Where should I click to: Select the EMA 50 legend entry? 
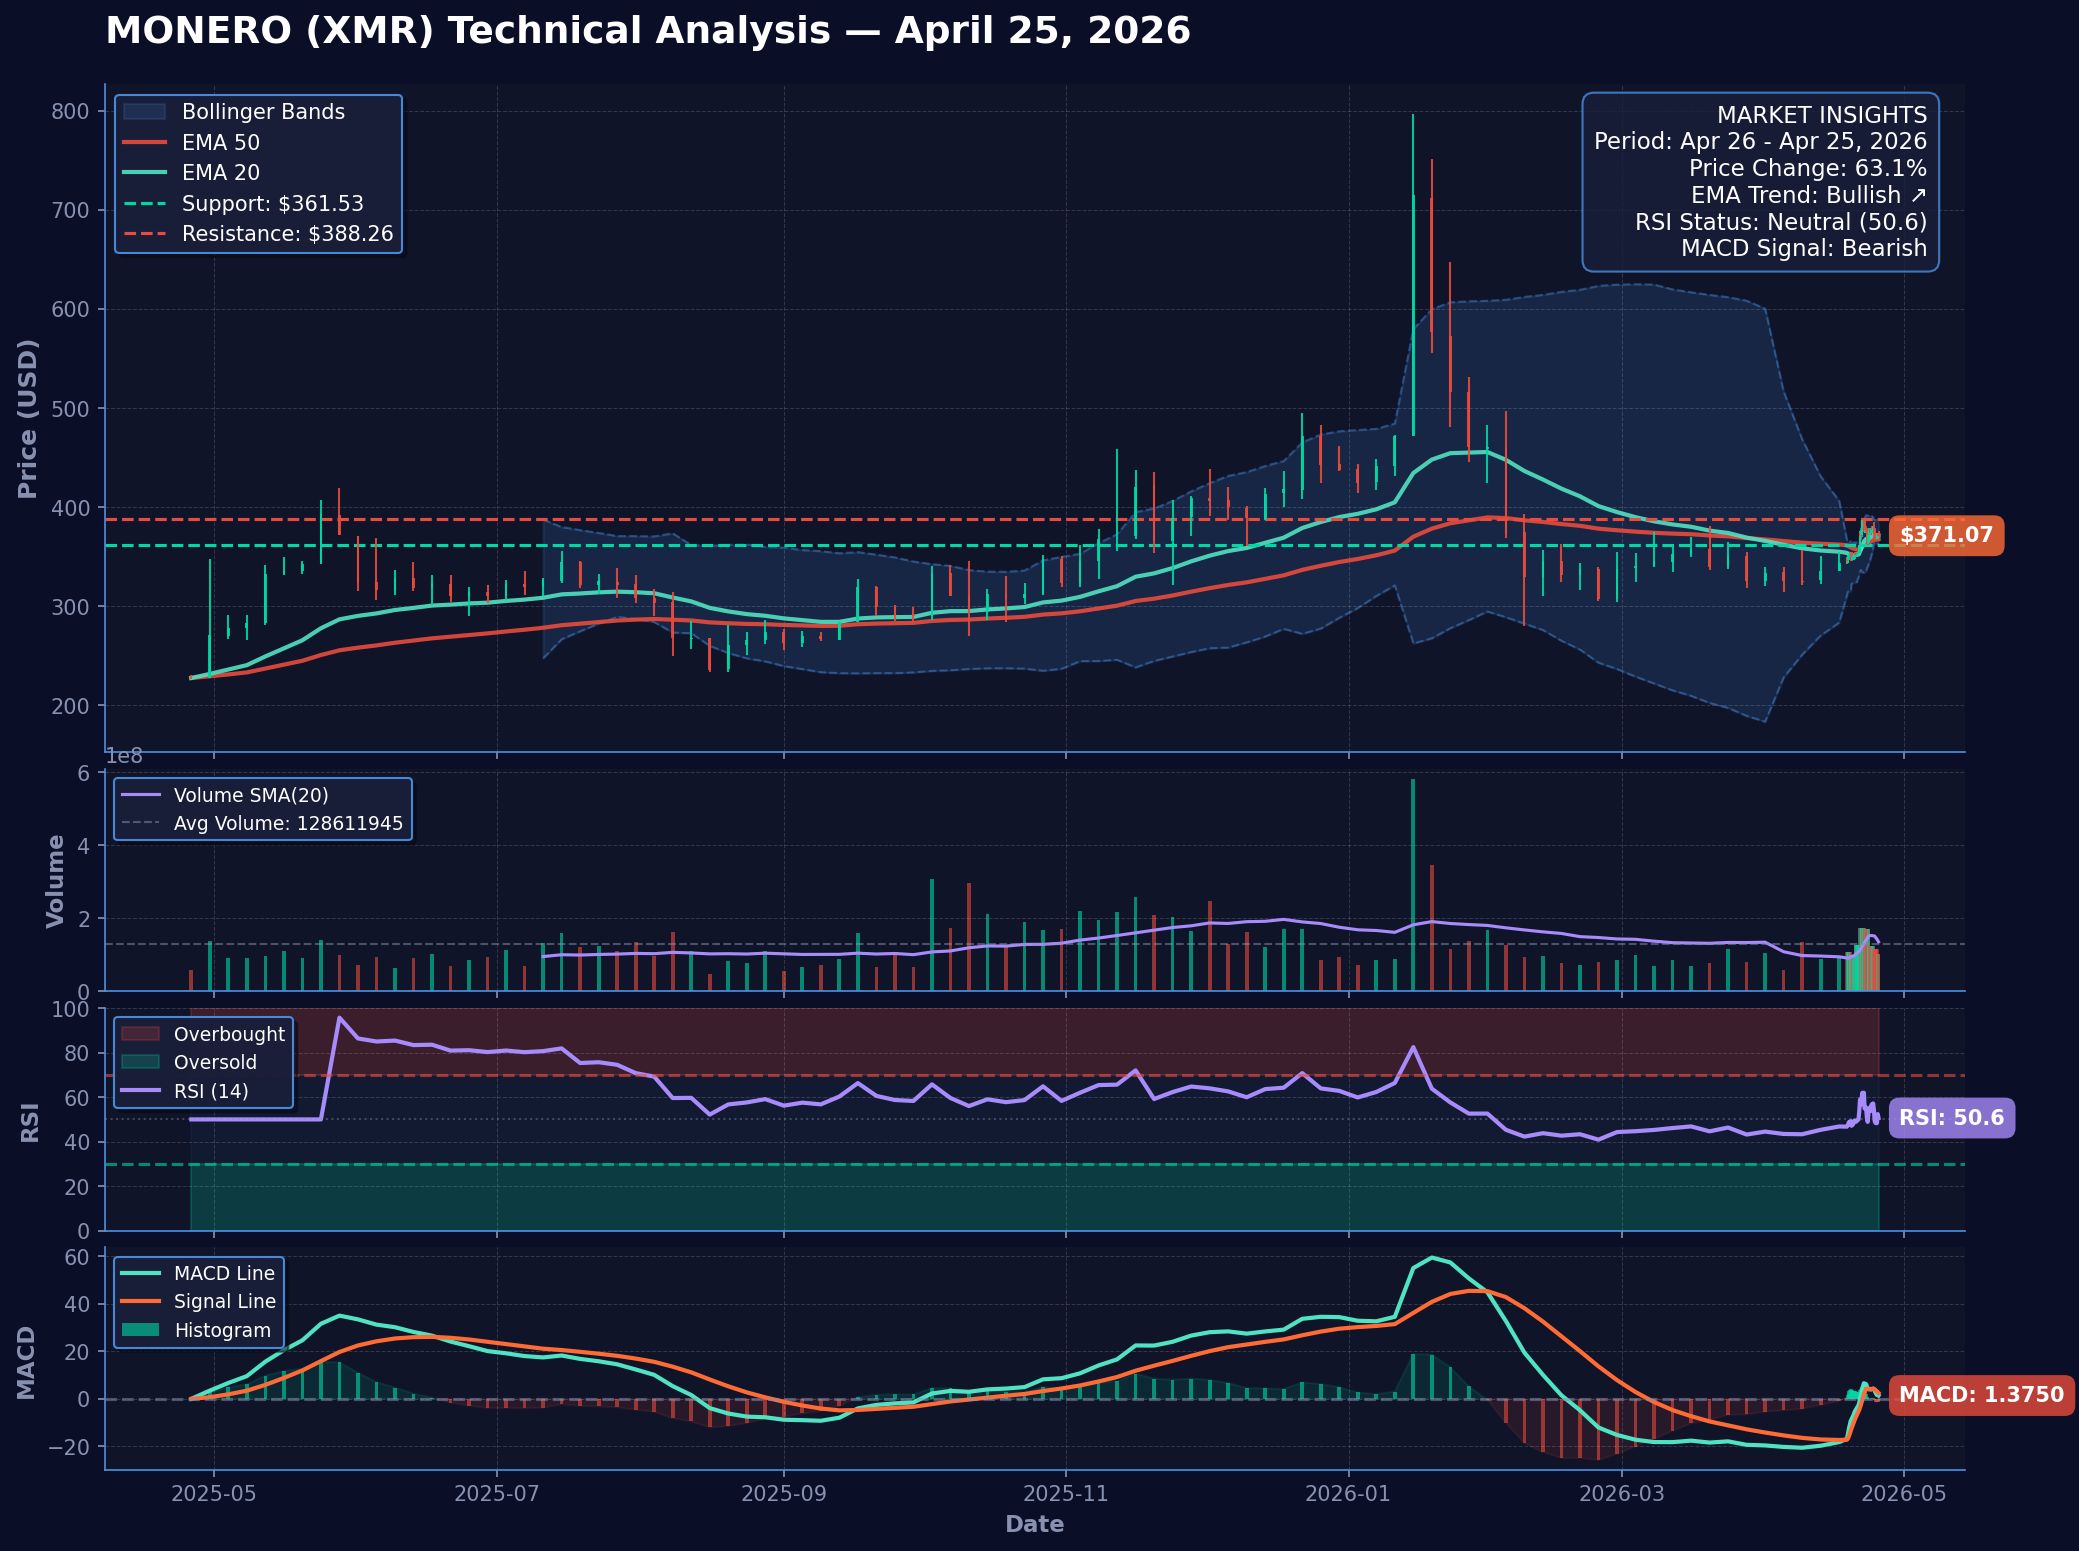pos(220,143)
